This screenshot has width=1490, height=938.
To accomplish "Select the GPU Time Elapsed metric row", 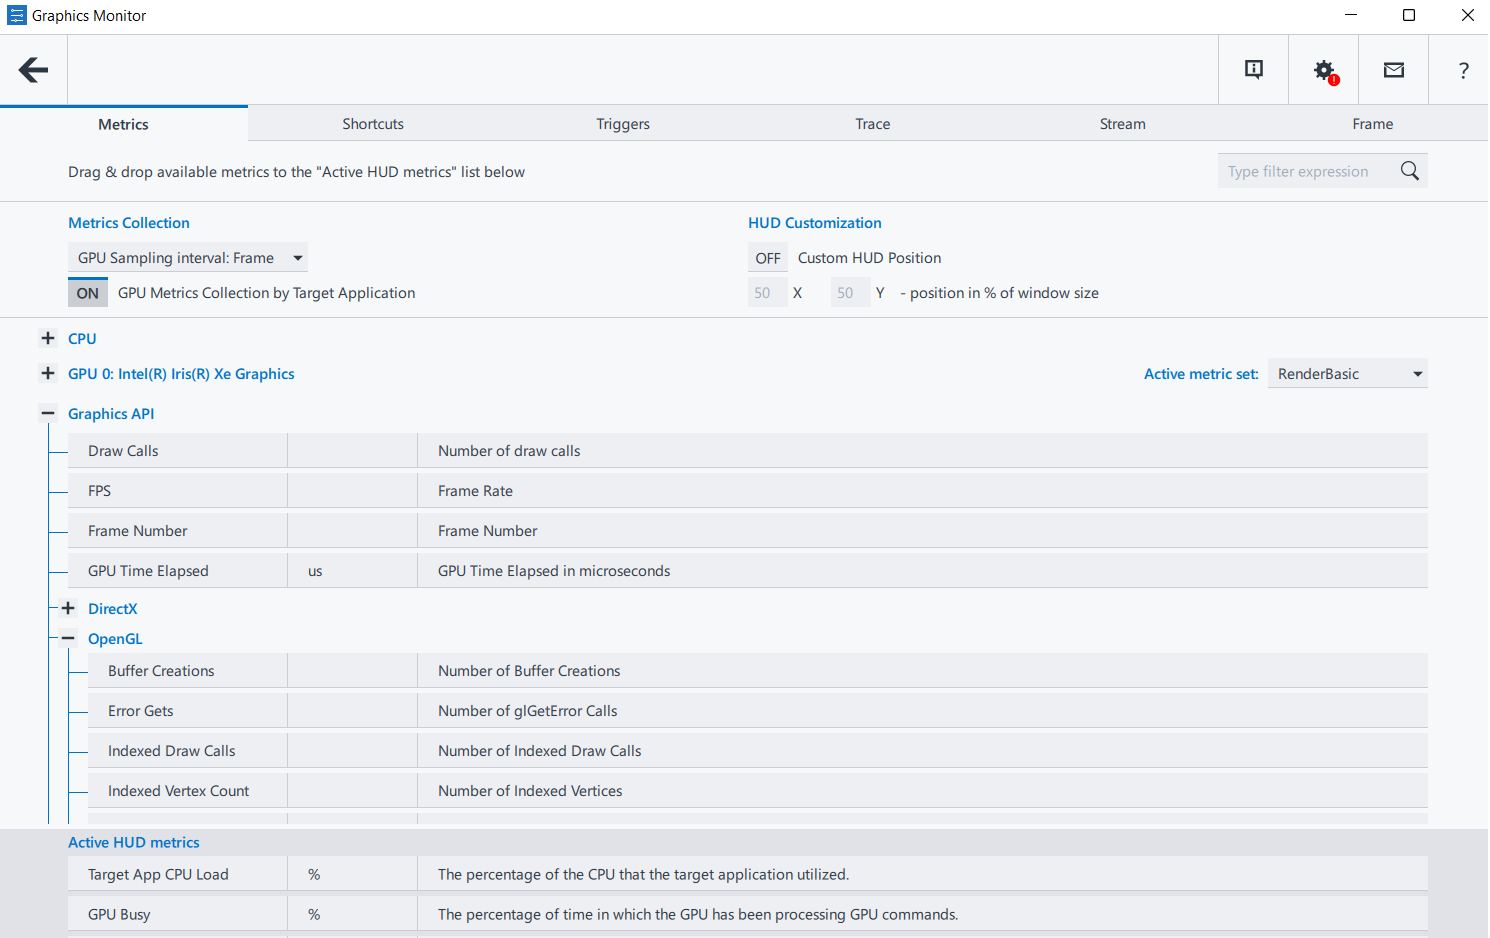I will [148, 571].
